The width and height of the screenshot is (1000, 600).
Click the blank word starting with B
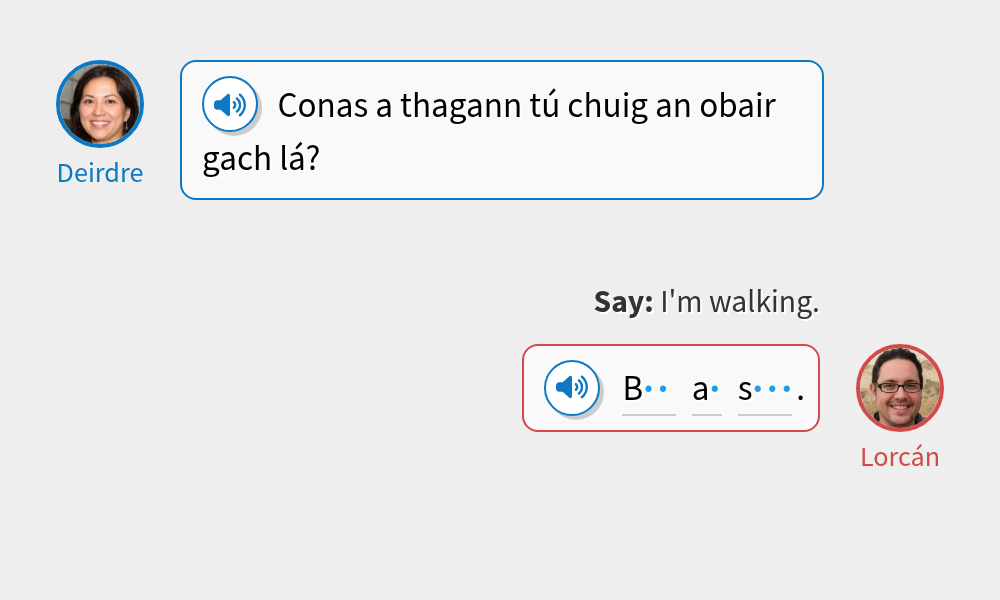[648, 390]
